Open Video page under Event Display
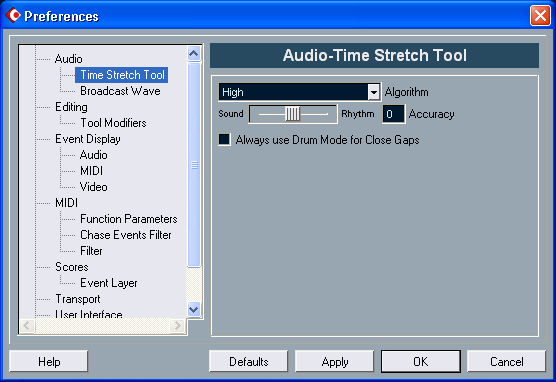556x382 pixels. point(94,187)
